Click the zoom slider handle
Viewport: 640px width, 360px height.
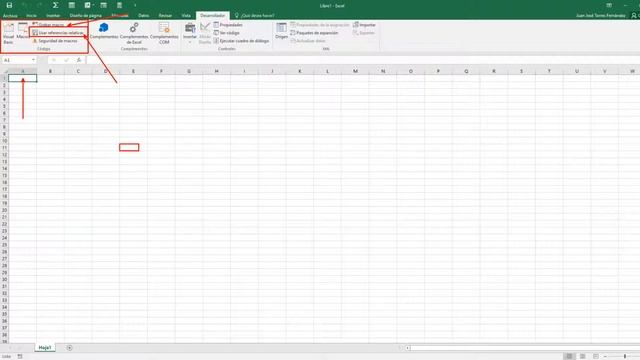pyautogui.click(x=624, y=356)
